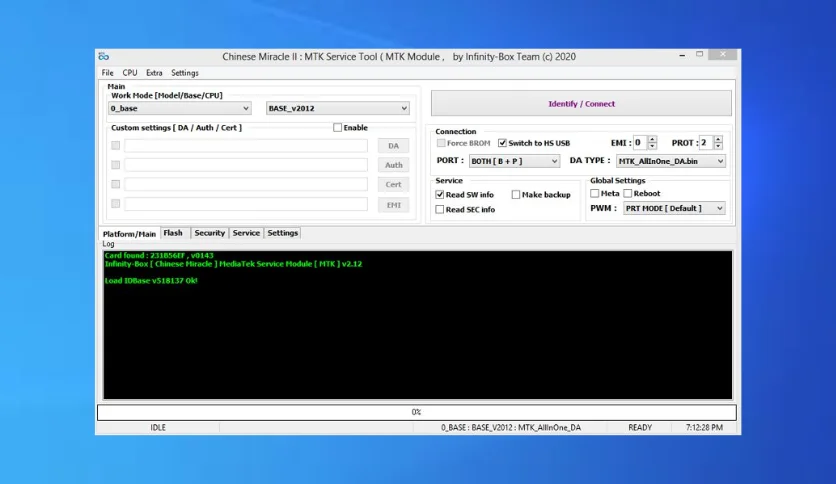Click the Cert browse button
This screenshot has height=484, width=836.
point(393,184)
